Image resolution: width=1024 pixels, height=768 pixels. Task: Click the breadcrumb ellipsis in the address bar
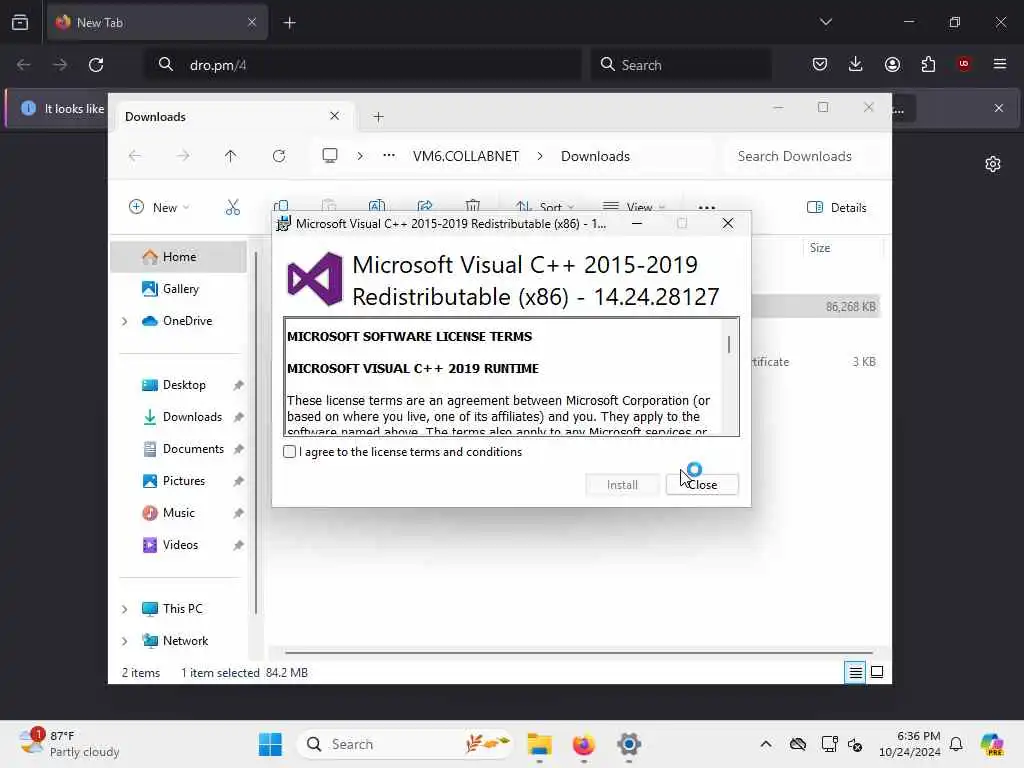389,155
